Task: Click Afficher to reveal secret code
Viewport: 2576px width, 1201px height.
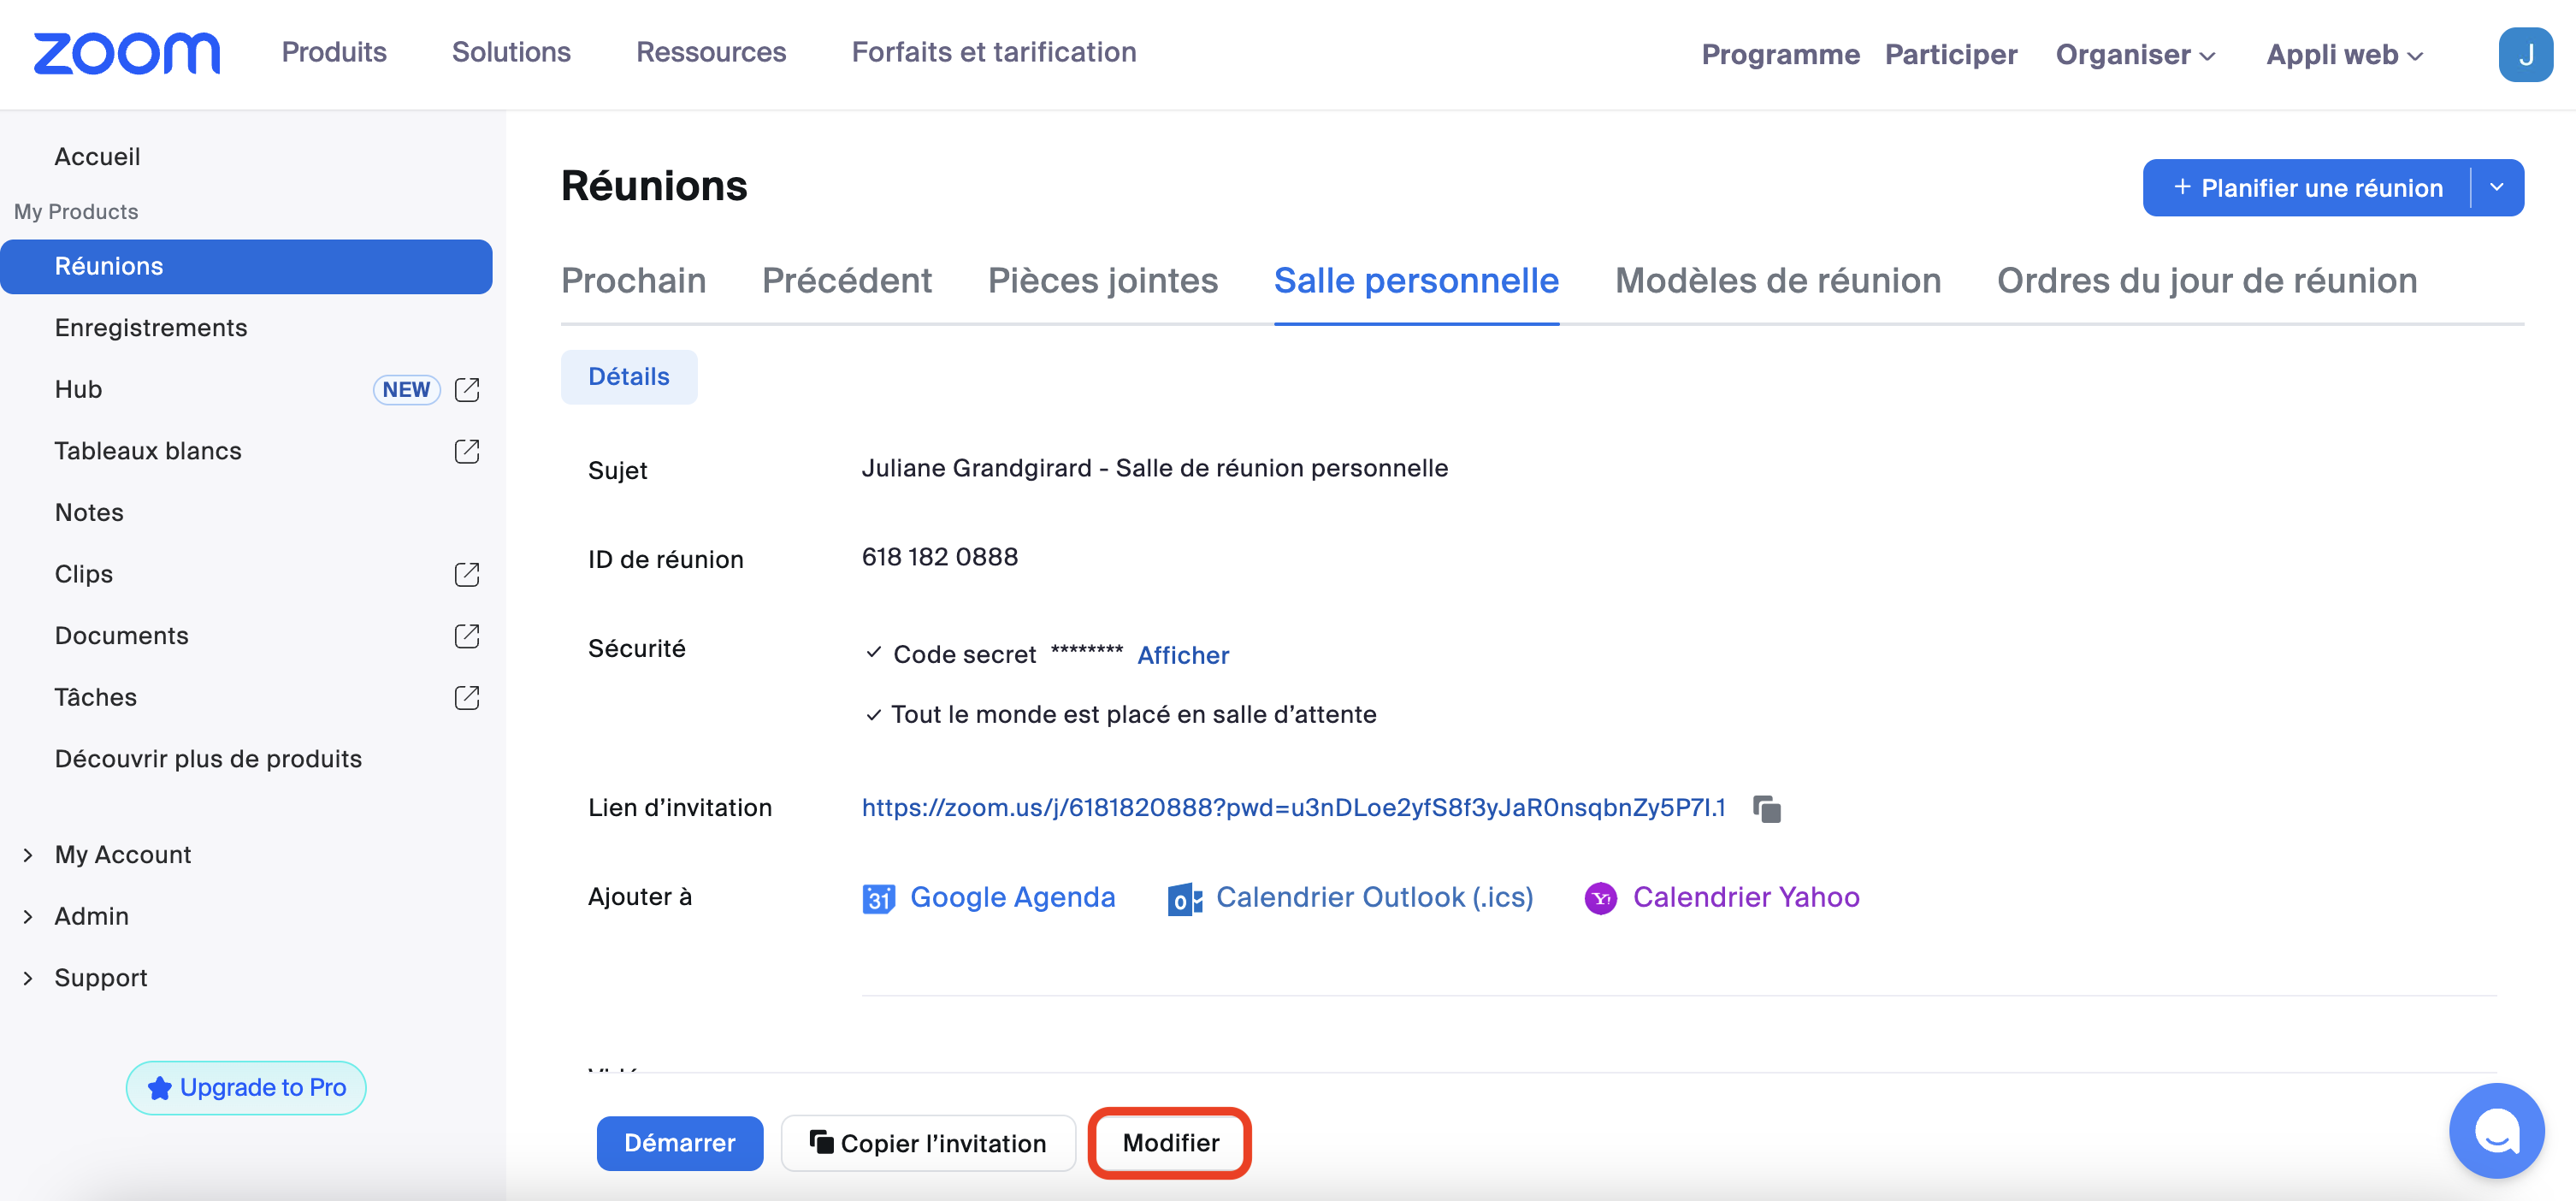Action: coord(1182,655)
